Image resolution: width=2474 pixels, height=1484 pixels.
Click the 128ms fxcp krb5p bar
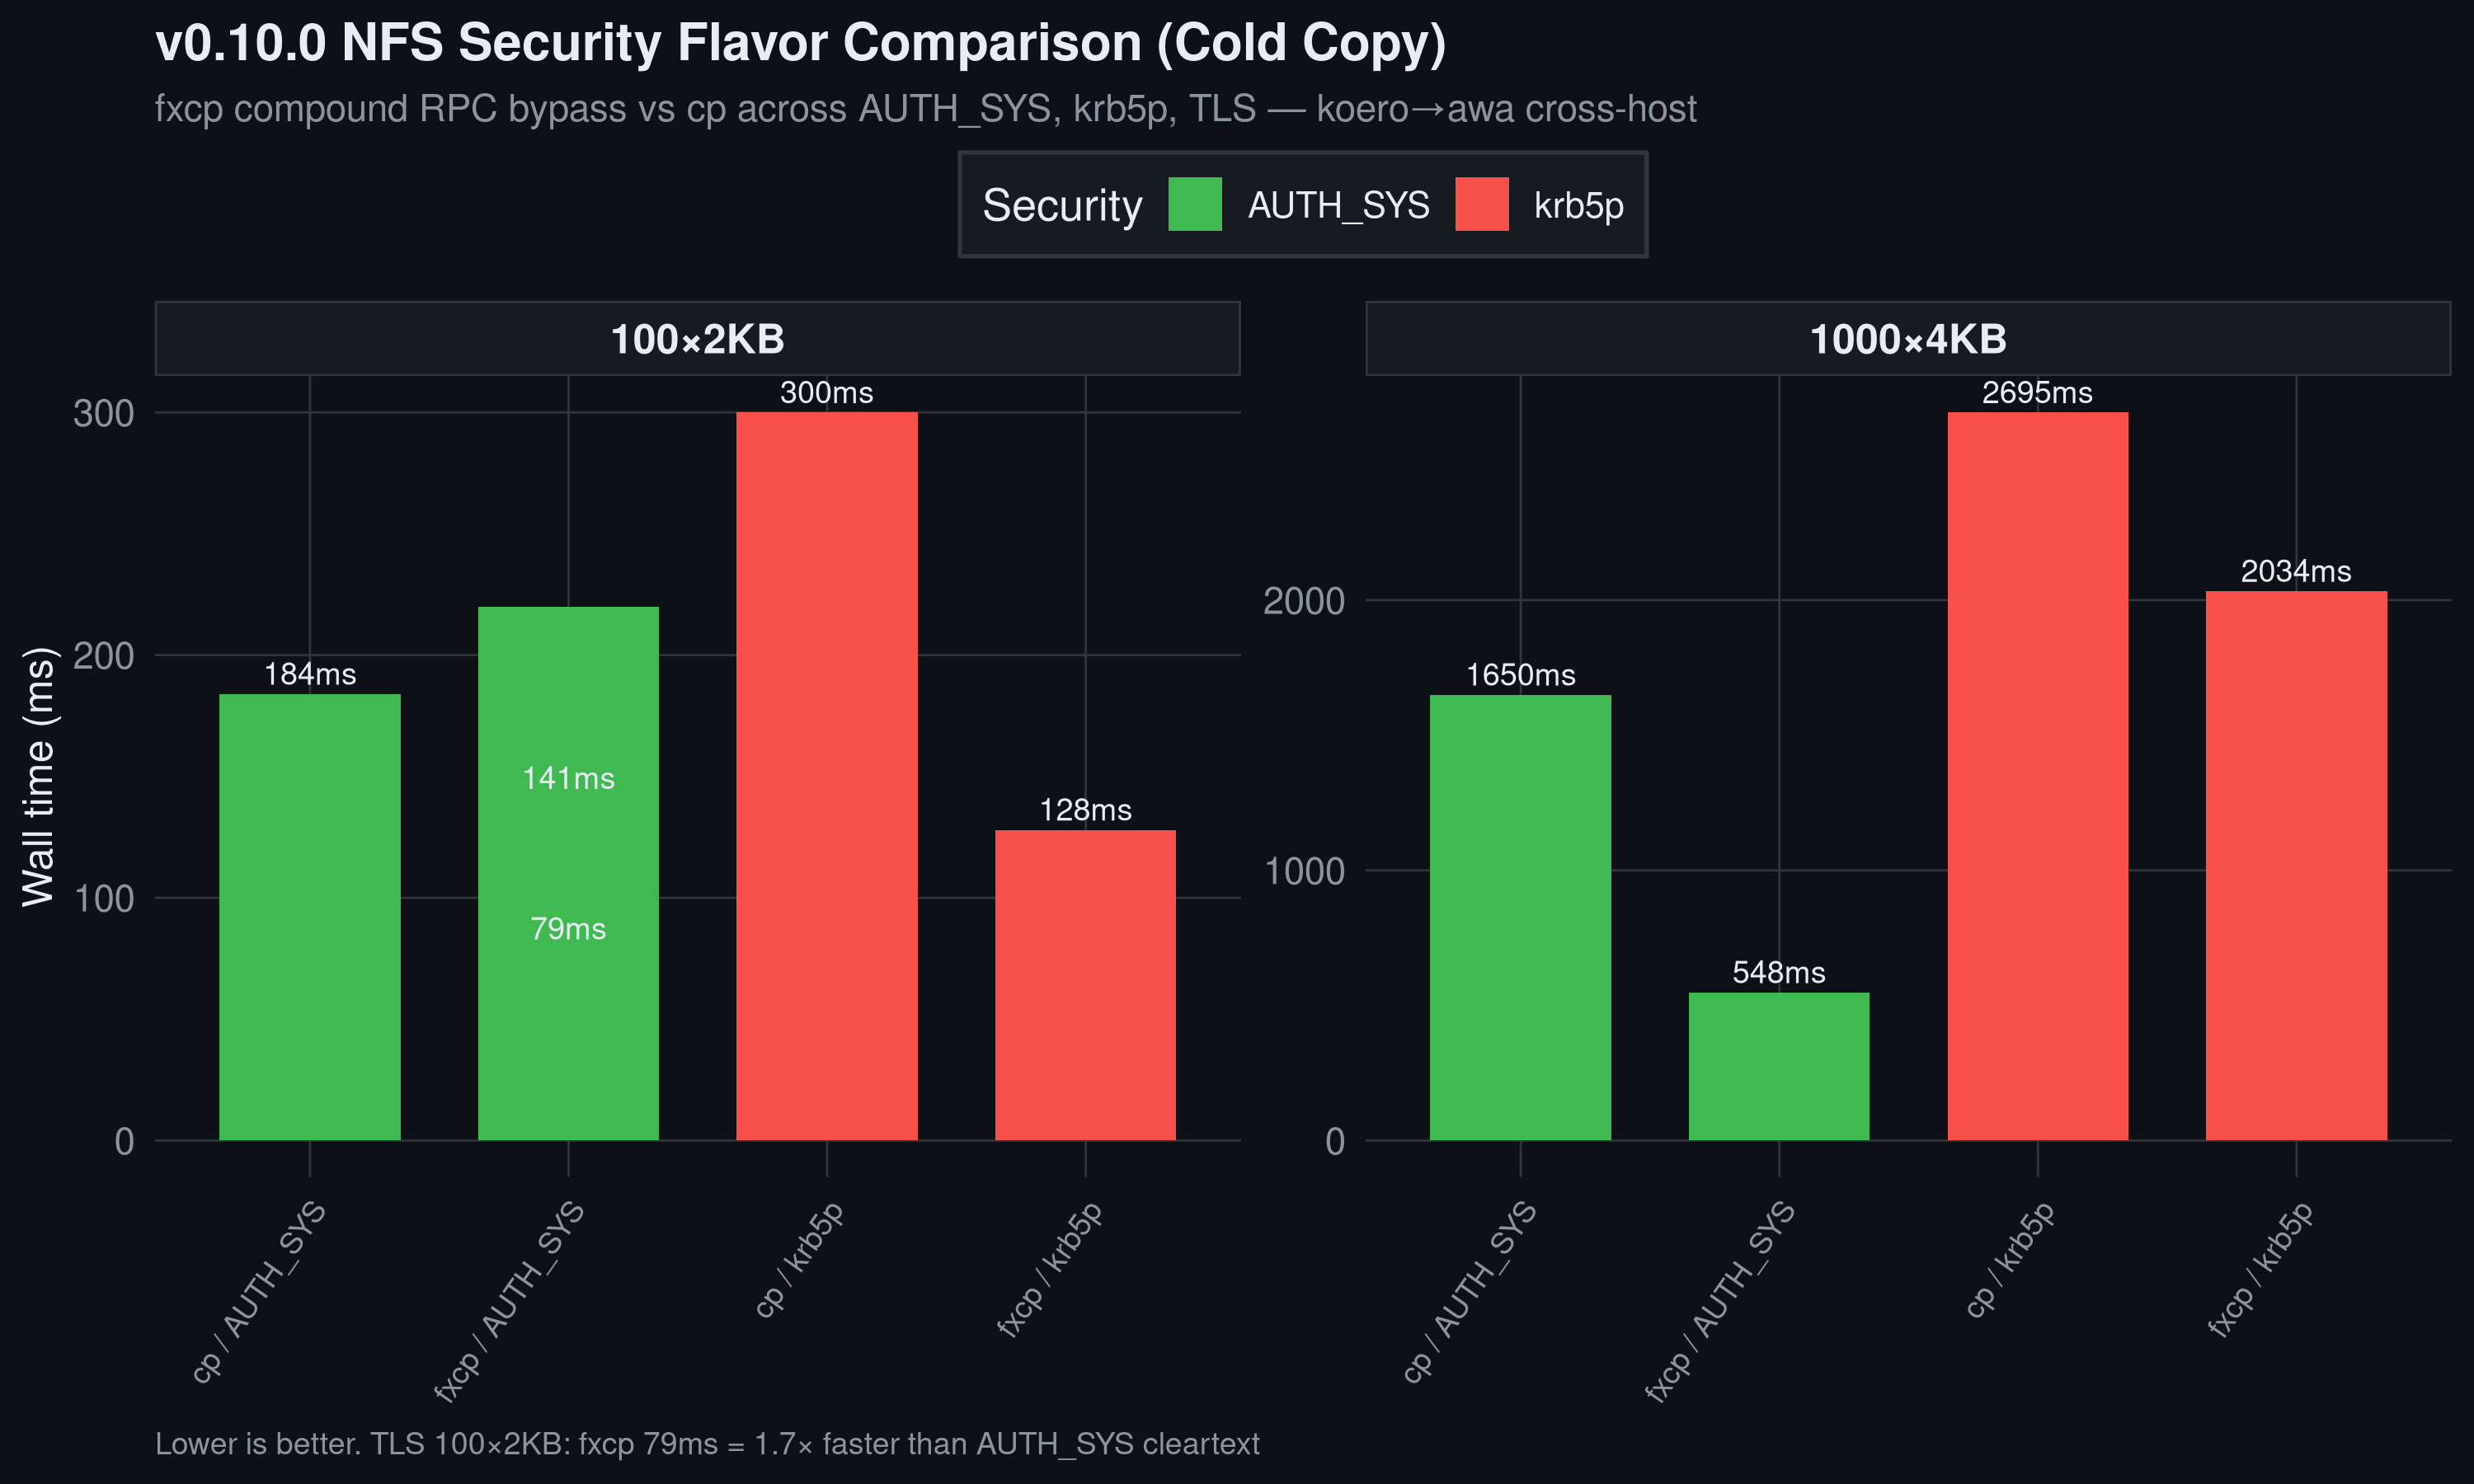pyautogui.click(x=1085, y=985)
